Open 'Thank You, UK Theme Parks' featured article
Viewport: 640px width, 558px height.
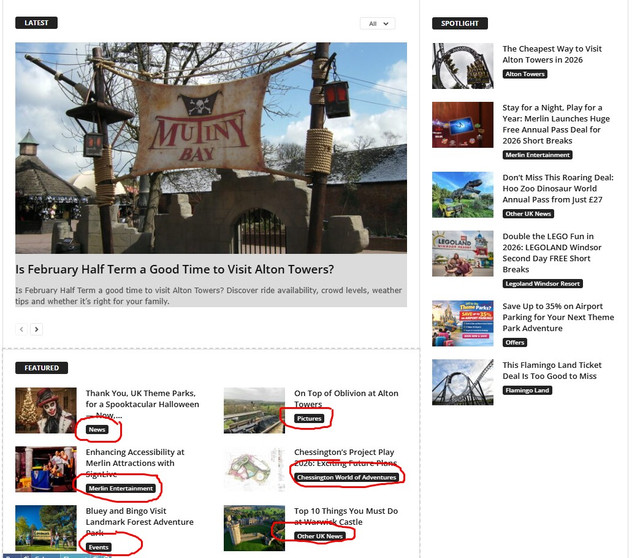coord(142,404)
